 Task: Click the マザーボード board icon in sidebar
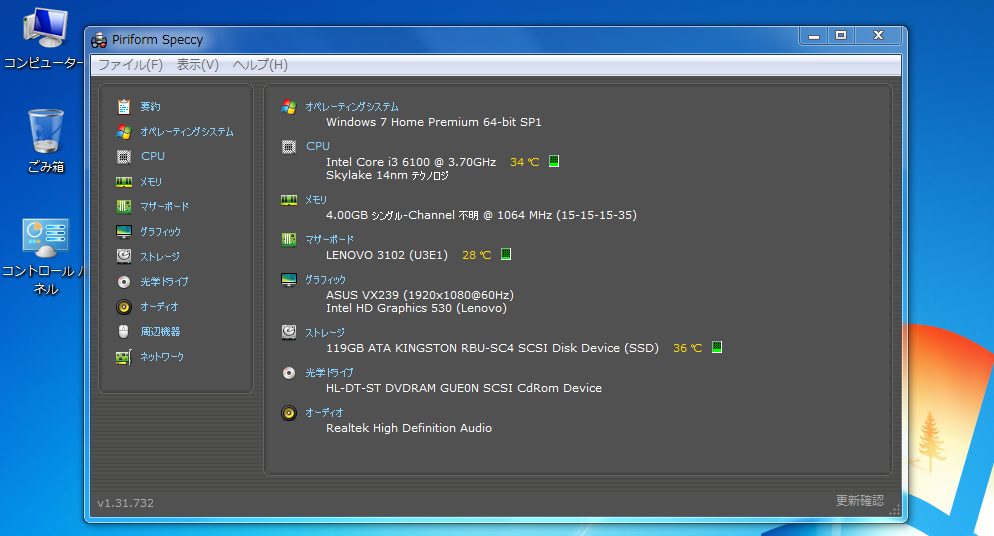(x=124, y=207)
